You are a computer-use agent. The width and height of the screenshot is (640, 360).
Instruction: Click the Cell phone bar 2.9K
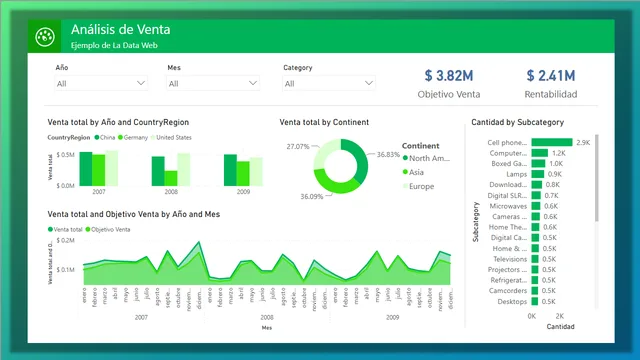(552, 142)
